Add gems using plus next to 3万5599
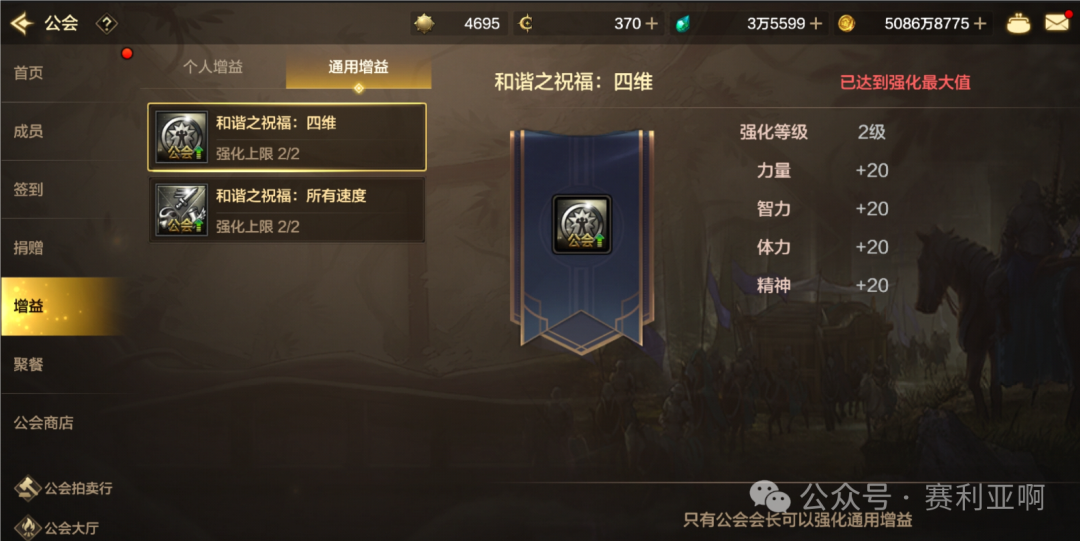The image size is (1080, 541). click(816, 24)
